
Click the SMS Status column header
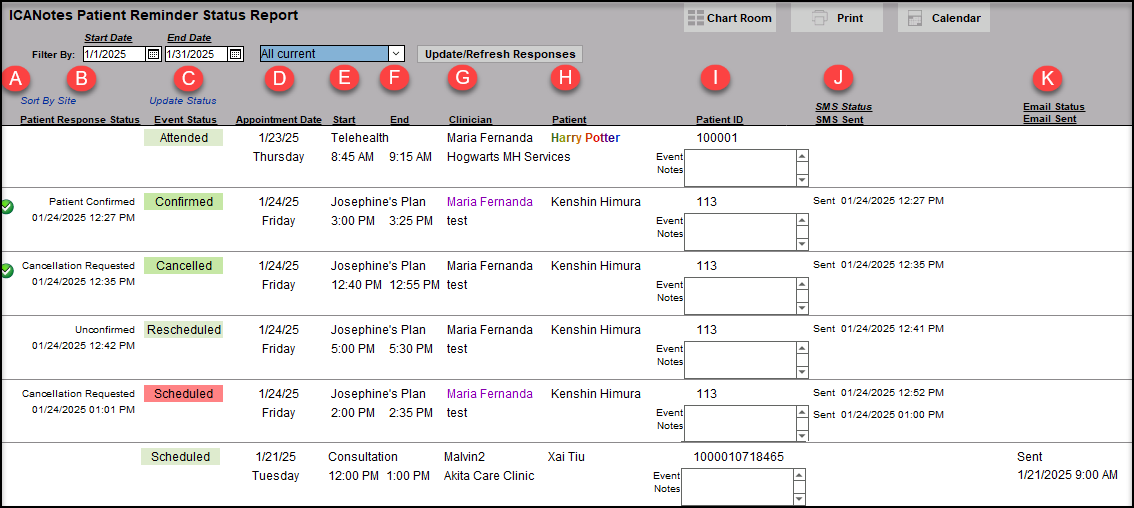click(843, 107)
